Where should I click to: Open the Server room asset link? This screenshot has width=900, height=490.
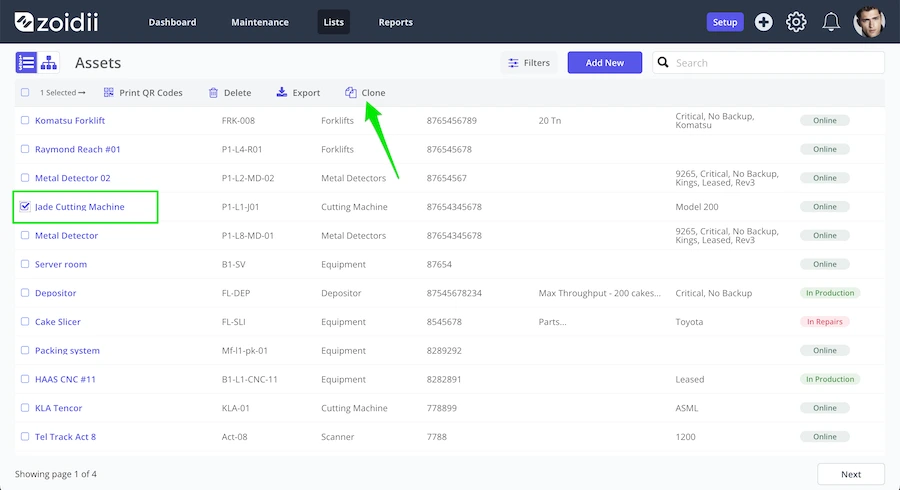pyautogui.click(x=61, y=265)
